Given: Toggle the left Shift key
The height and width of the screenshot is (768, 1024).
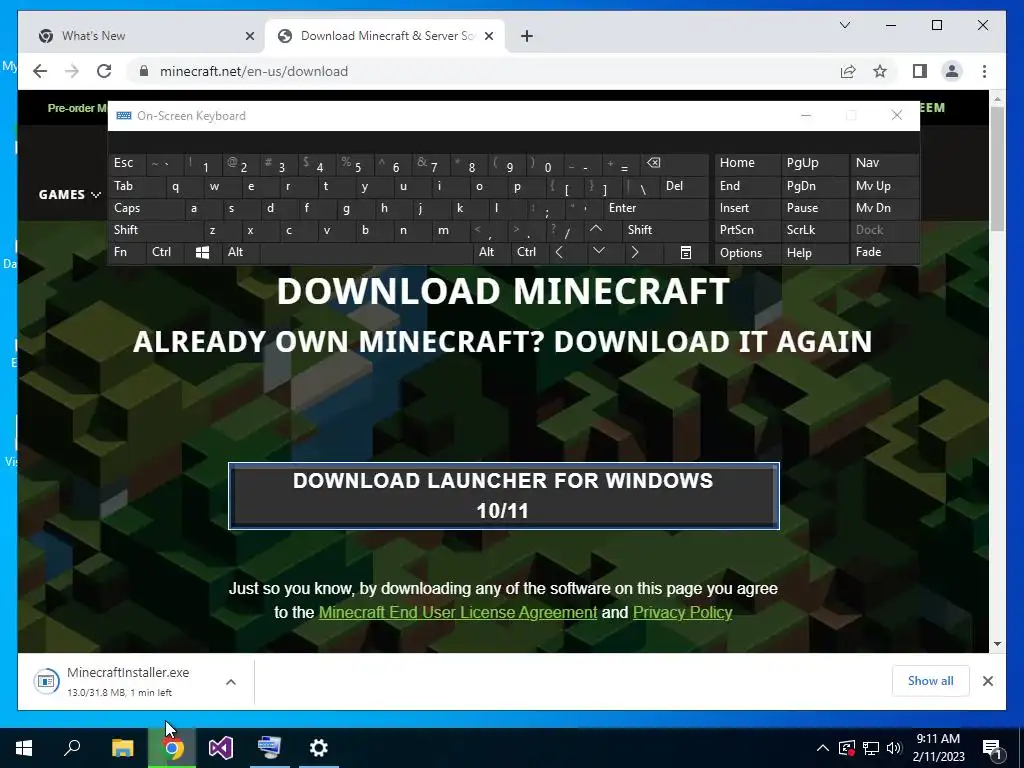Looking at the screenshot, I should click(155, 230).
